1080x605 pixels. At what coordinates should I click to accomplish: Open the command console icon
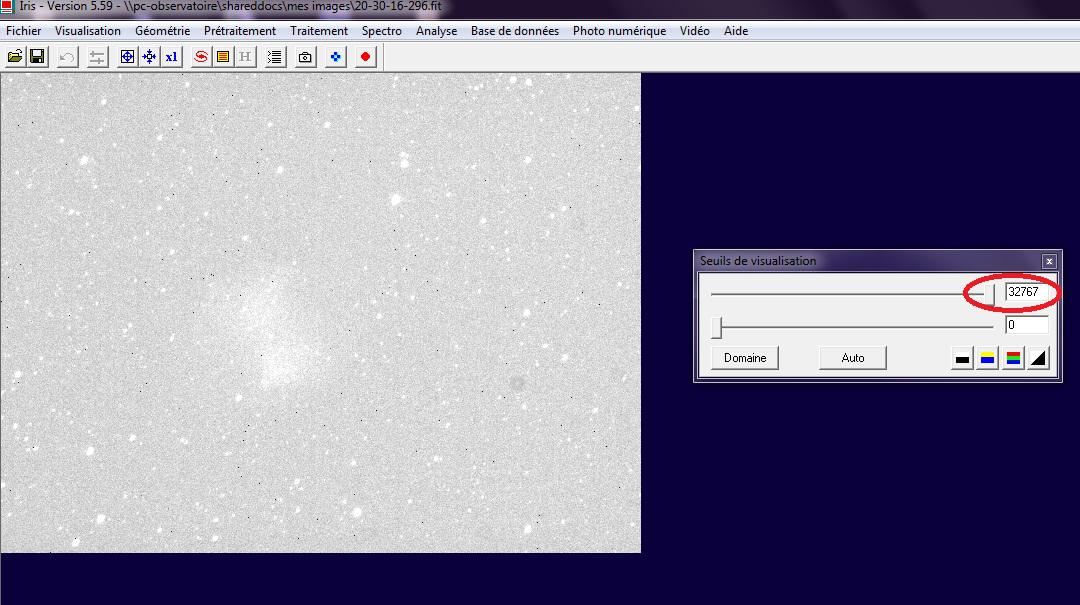272,57
